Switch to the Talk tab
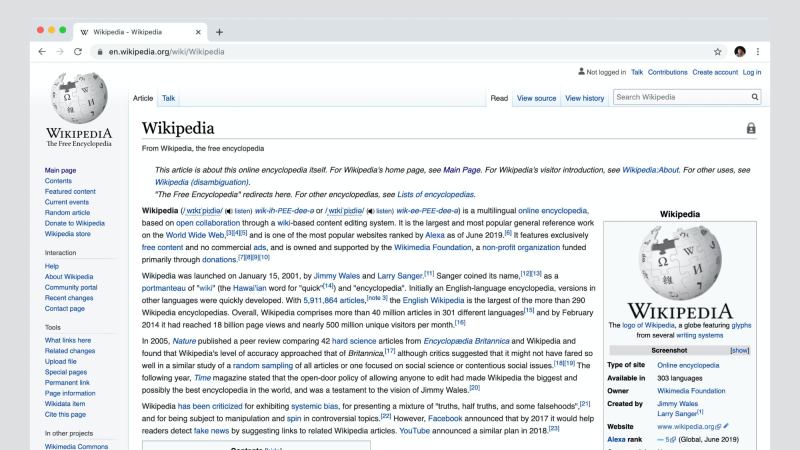Image resolution: width=800 pixels, height=450 pixels. 169,98
